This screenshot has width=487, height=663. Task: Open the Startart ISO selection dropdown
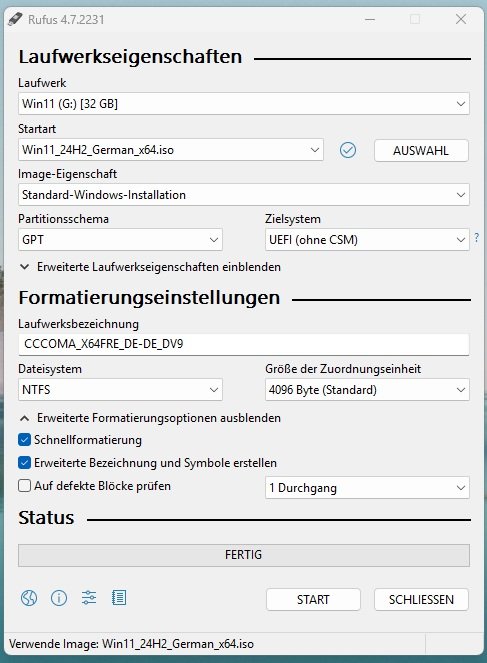pos(171,150)
